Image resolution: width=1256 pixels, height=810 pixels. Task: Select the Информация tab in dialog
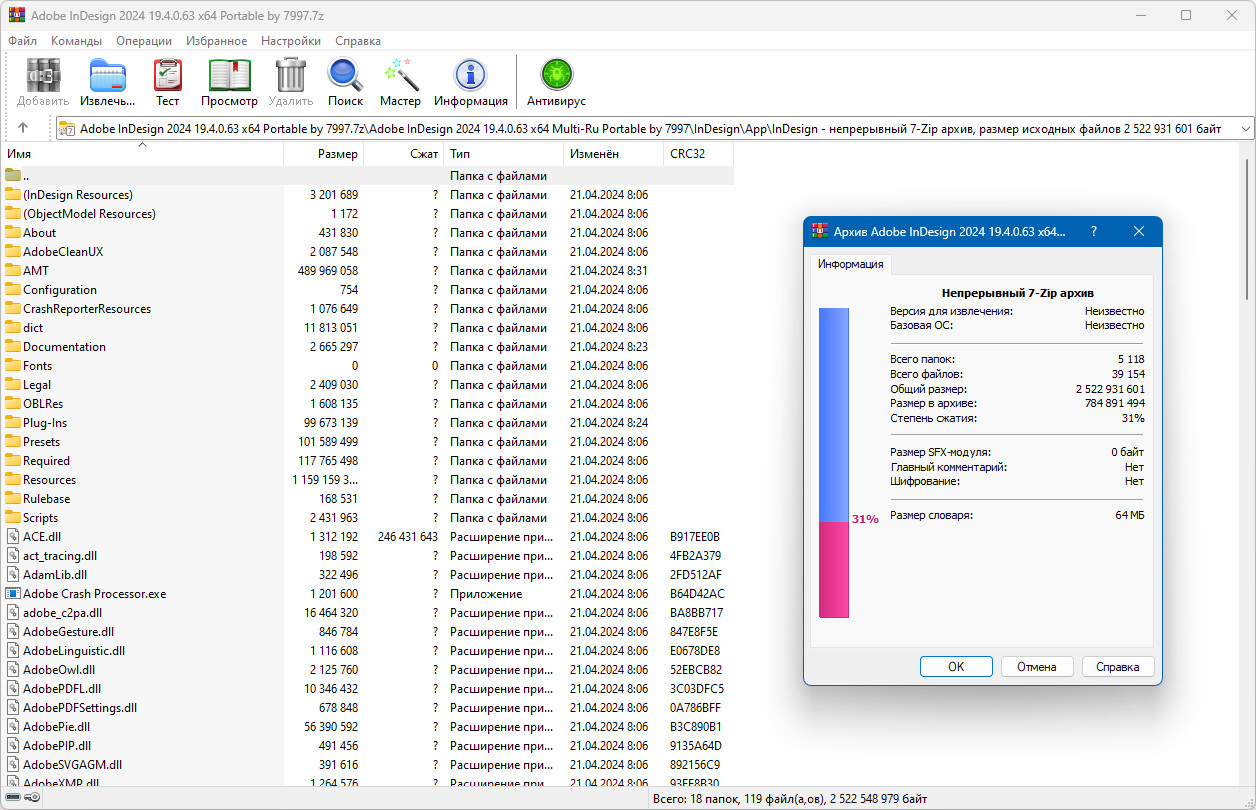coord(850,264)
